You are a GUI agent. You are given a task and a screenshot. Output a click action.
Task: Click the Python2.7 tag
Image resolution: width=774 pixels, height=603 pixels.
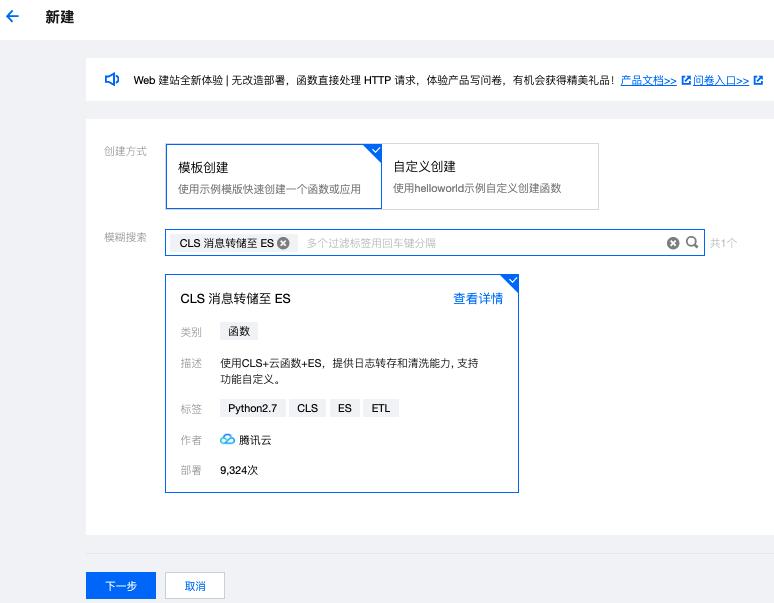pyautogui.click(x=253, y=408)
